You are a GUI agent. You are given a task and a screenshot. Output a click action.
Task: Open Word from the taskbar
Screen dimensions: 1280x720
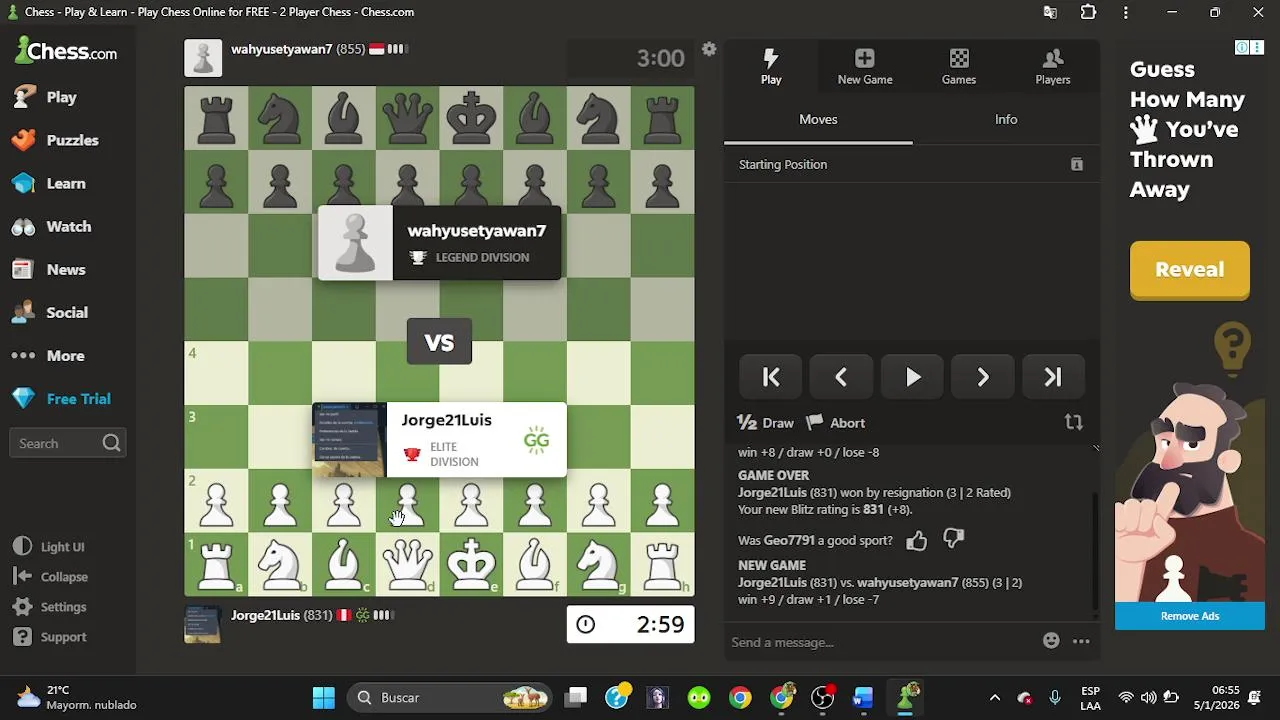click(x=863, y=697)
